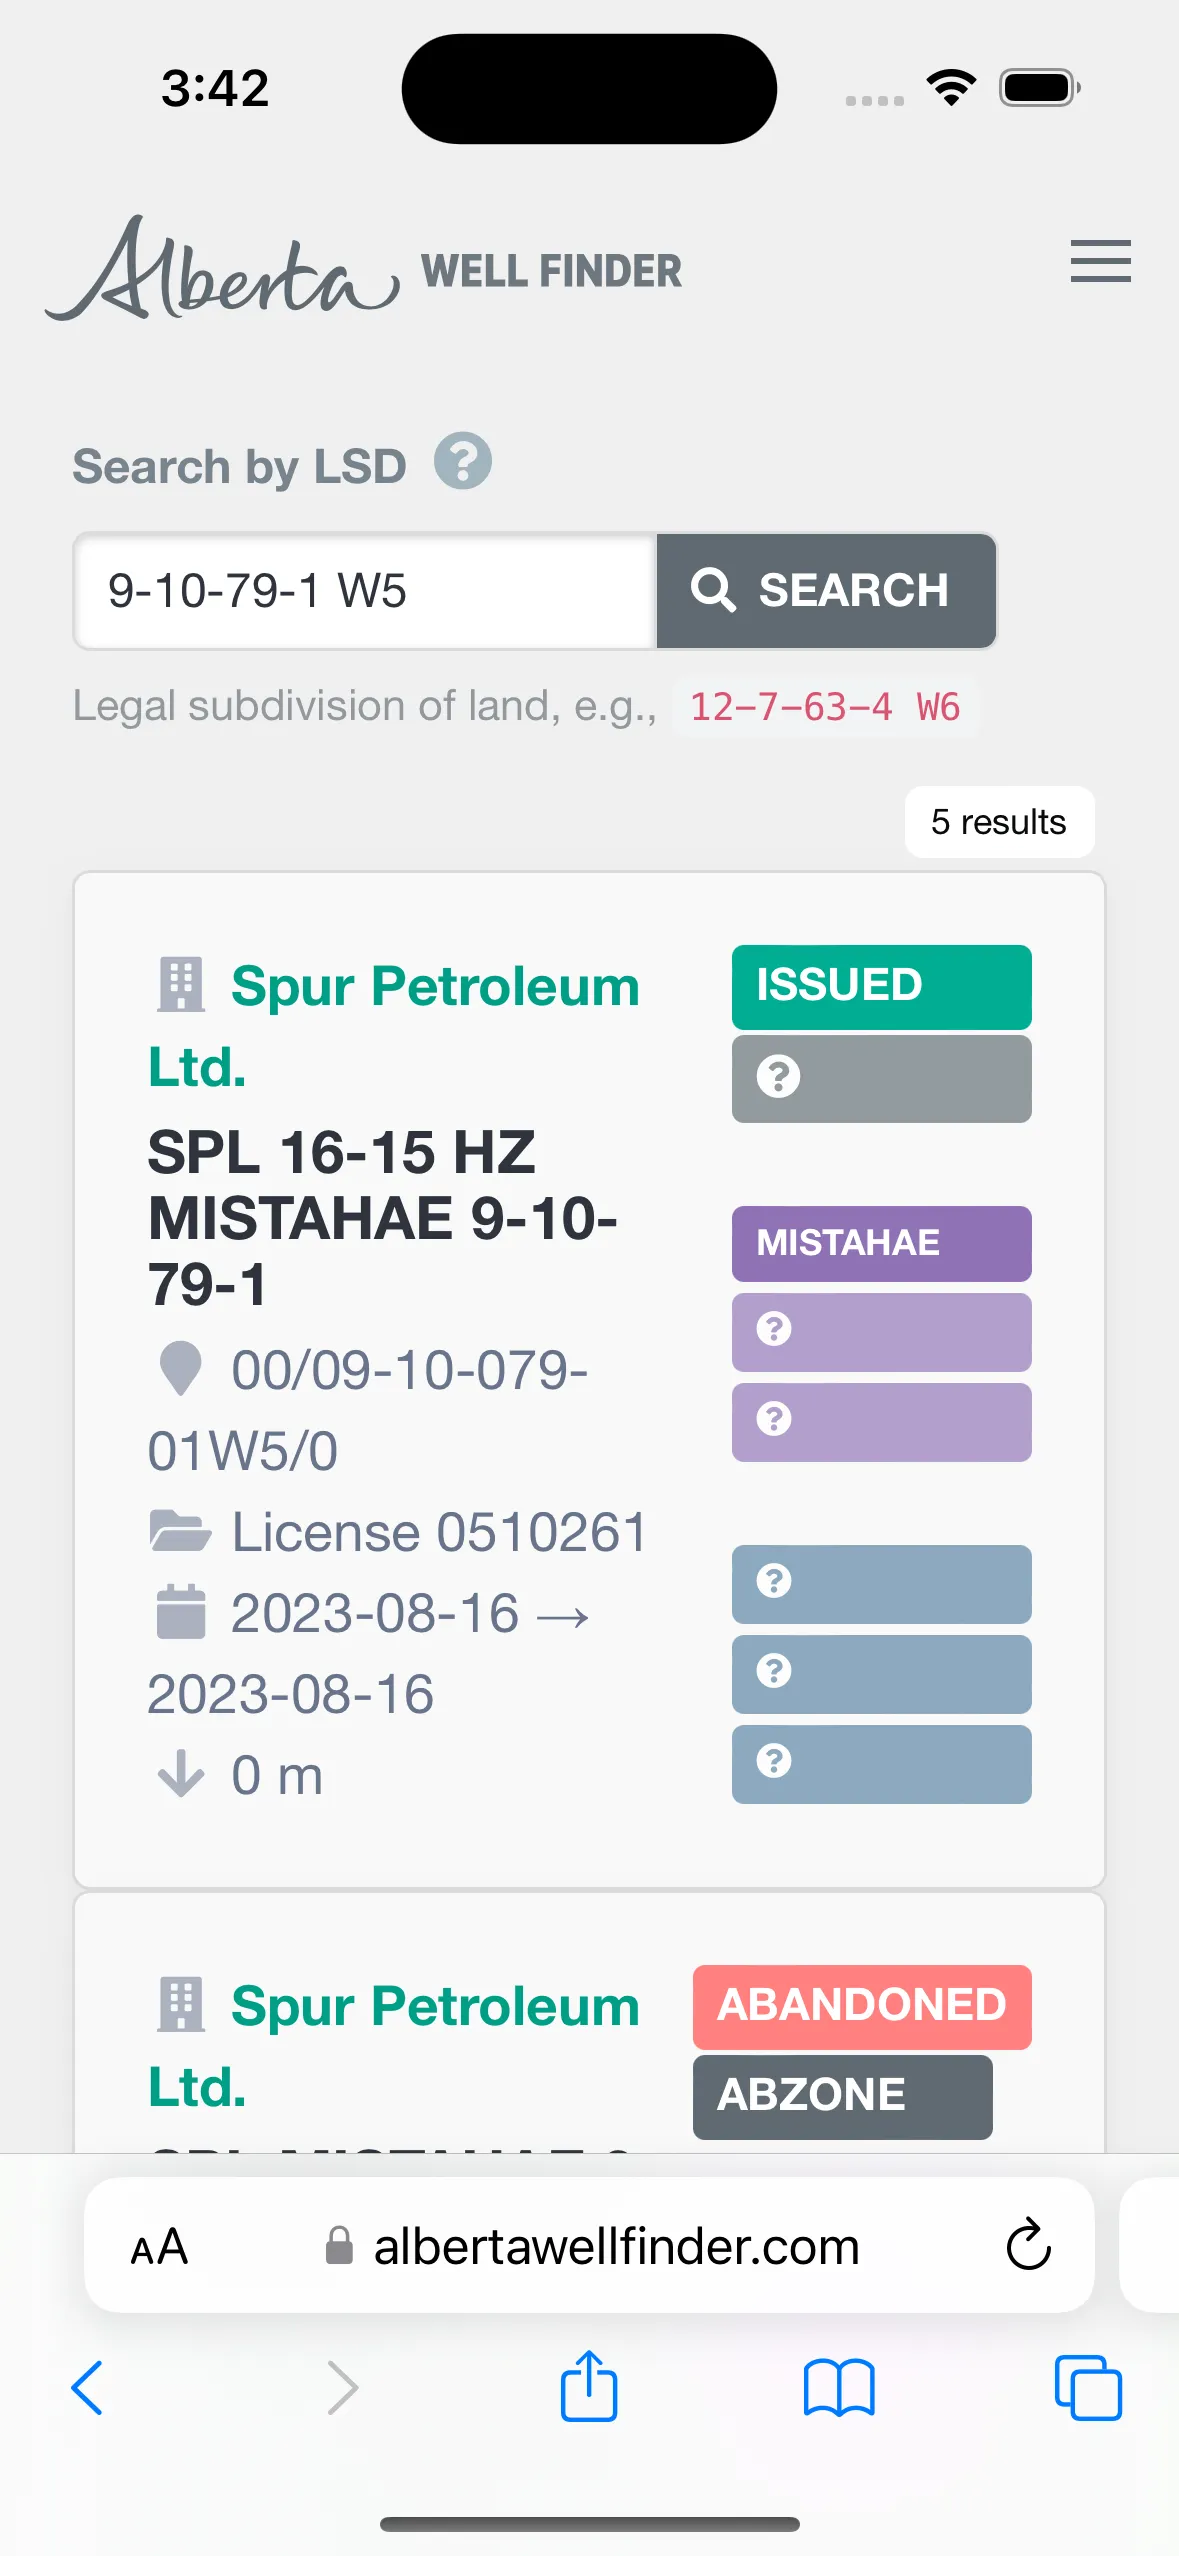1179x2556 pixels.
Task: Select the ISSUED status badge
Action: [881, 986]
